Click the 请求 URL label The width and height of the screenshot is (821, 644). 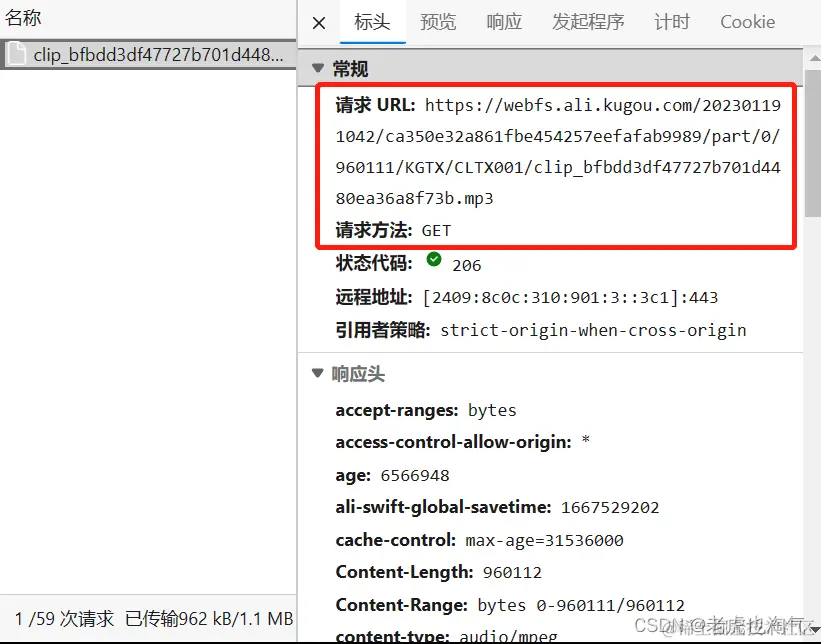(x=375, y=105)
